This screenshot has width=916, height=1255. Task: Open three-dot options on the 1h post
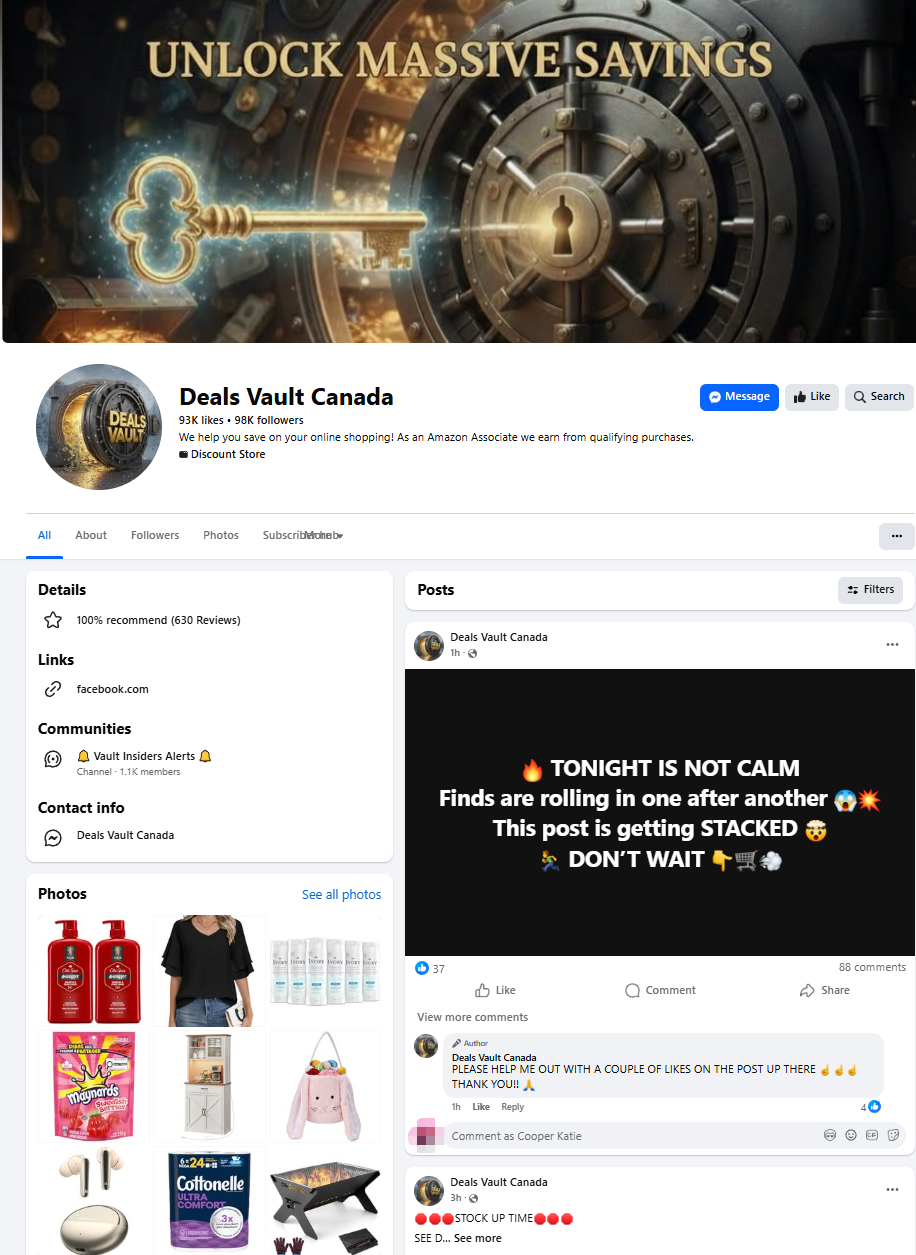click(892, 645)
